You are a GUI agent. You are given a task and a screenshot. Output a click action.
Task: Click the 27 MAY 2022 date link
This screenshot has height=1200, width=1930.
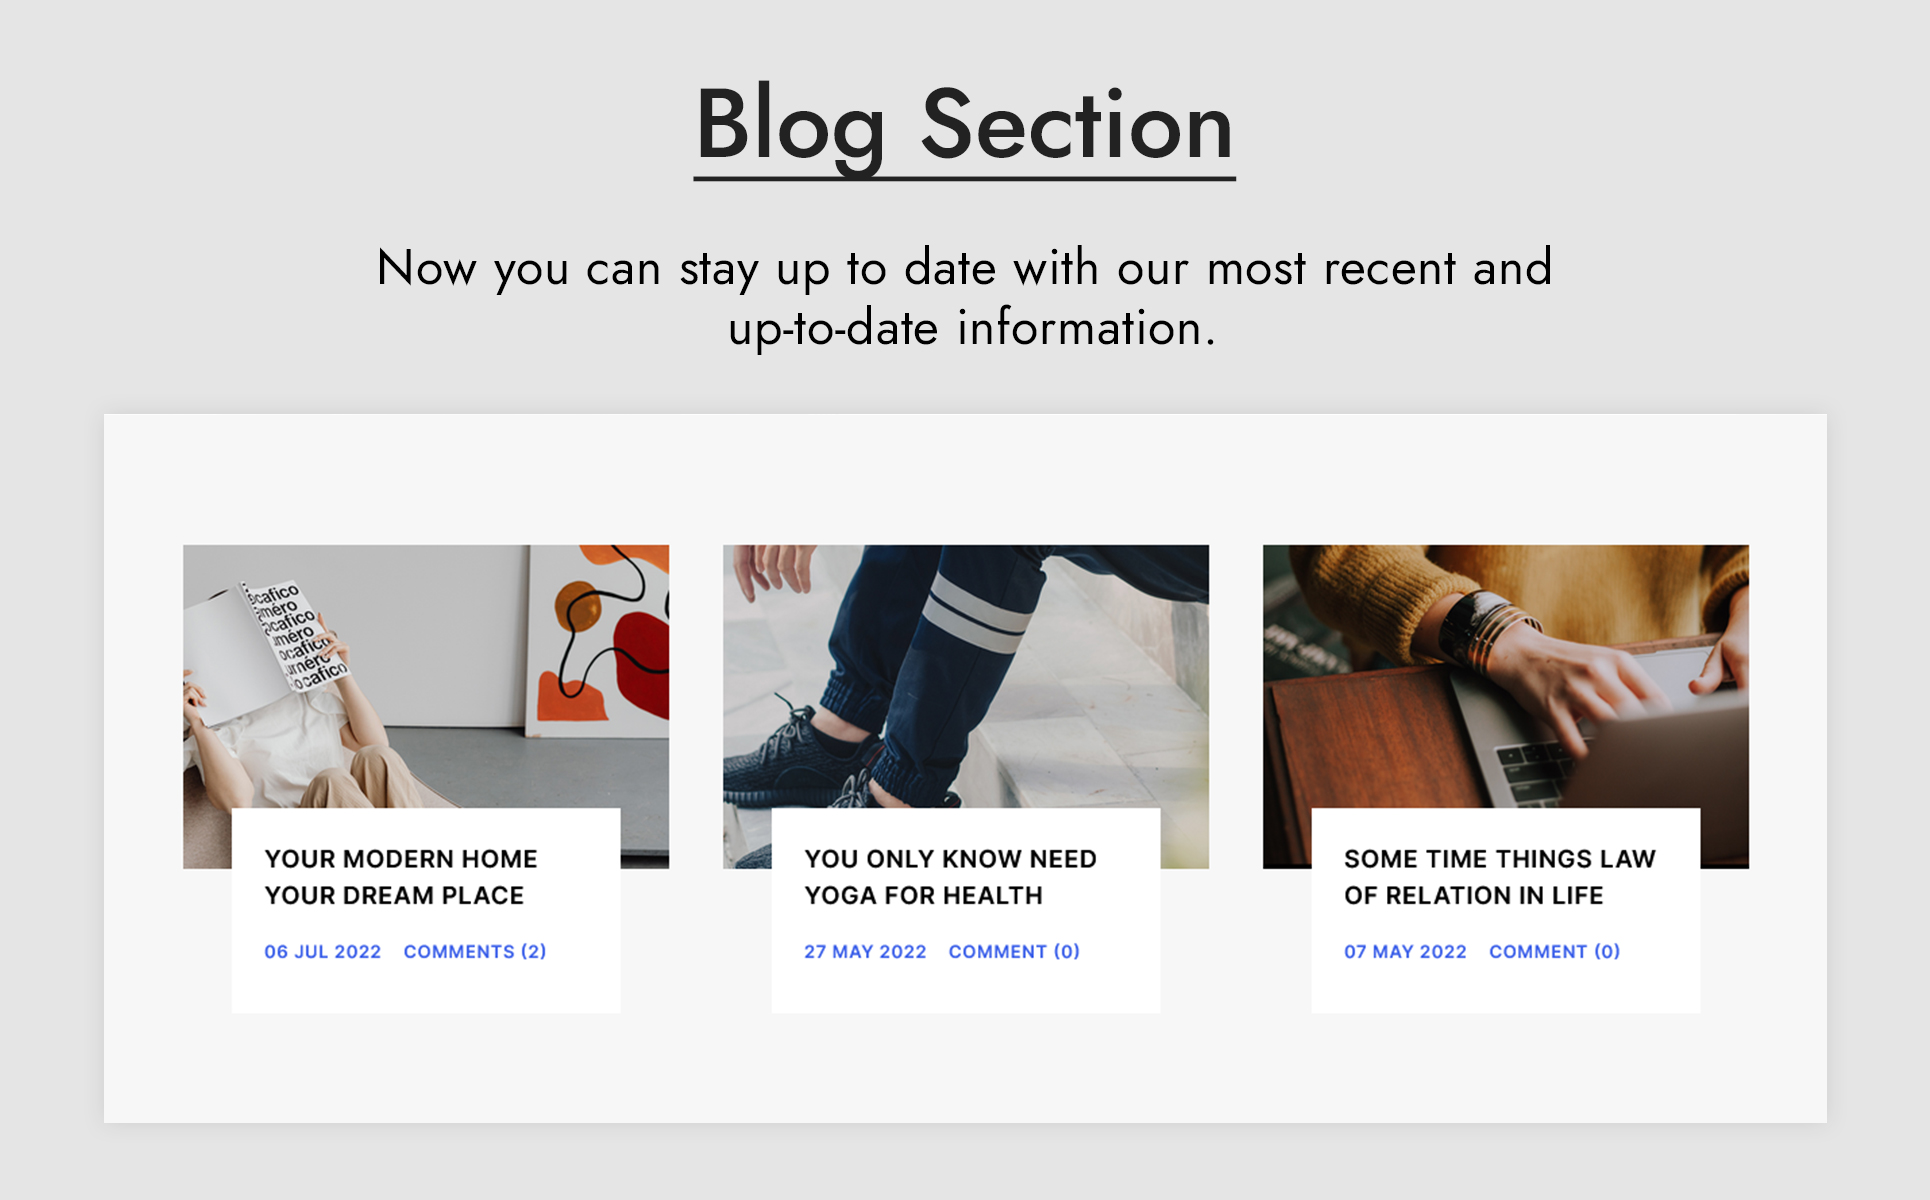pos(865,952)
